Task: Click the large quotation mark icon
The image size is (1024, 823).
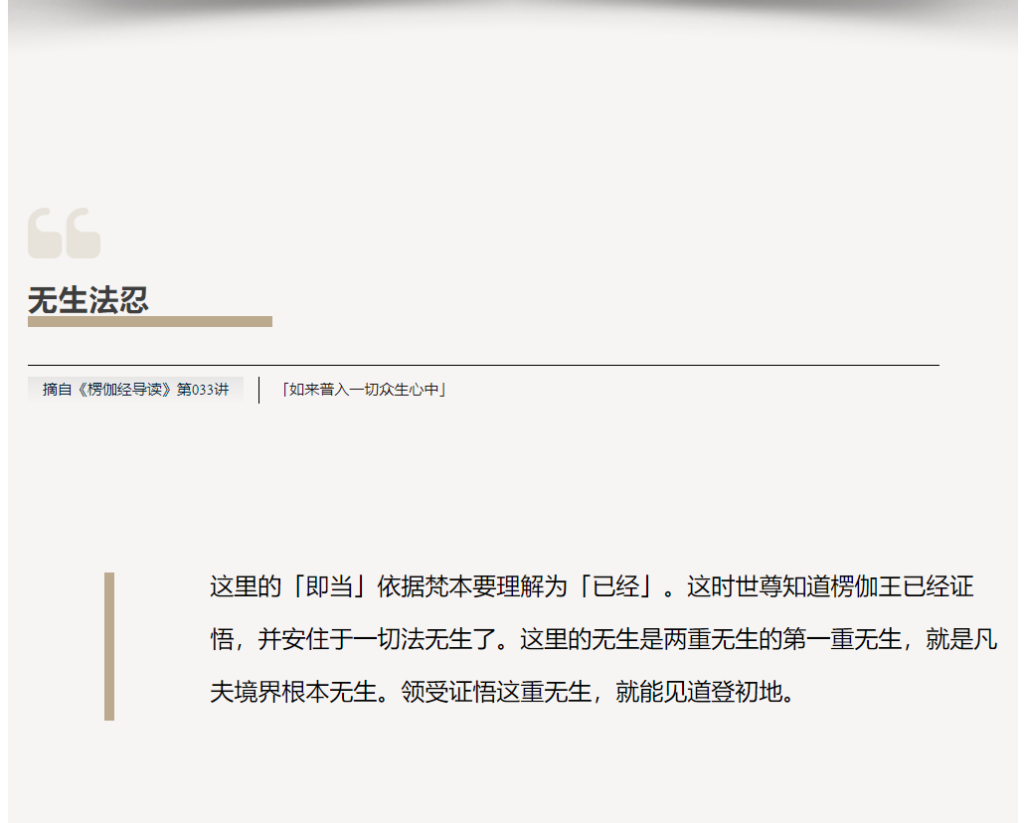Action: [64, 233]
